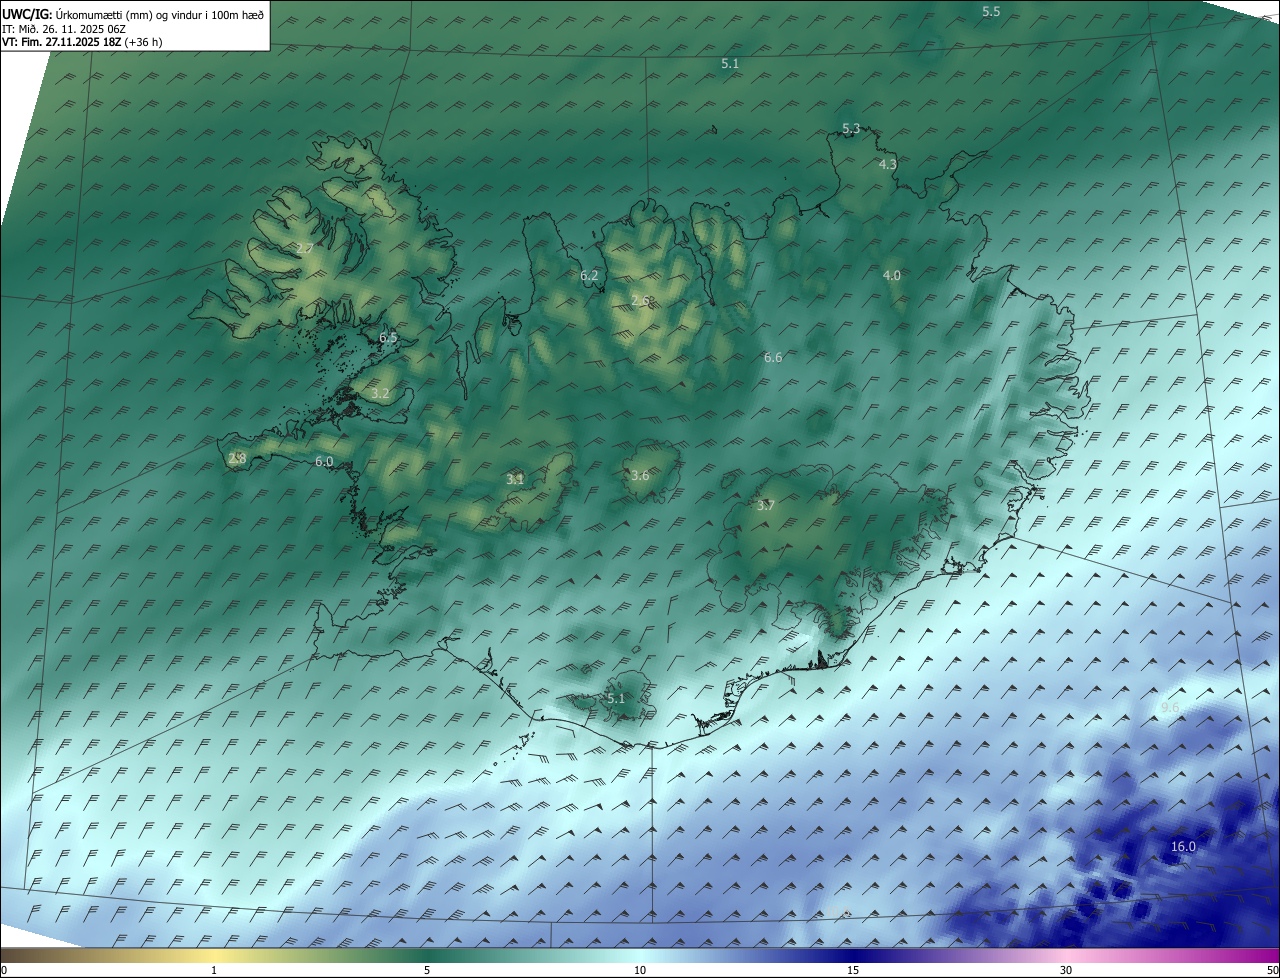Select the faint 9.6 value label
Viewport: 1280px width, 978px height.
tap(1170, 708)
